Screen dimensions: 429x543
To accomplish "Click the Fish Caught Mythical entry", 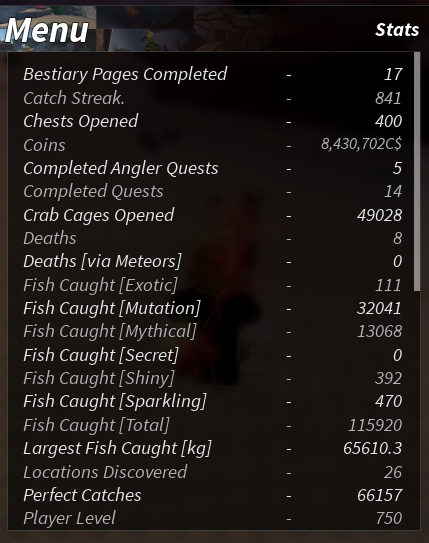I will [213, 331].
